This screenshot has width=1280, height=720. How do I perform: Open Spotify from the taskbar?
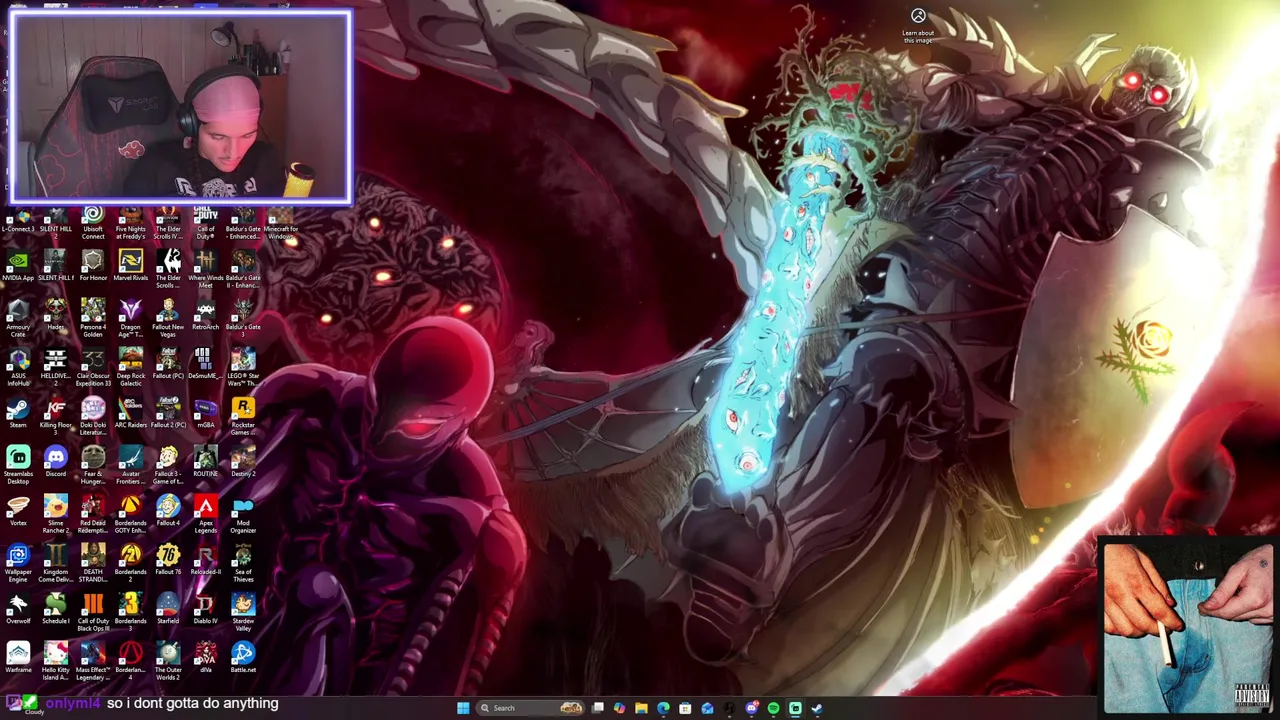tap(773, 708)
